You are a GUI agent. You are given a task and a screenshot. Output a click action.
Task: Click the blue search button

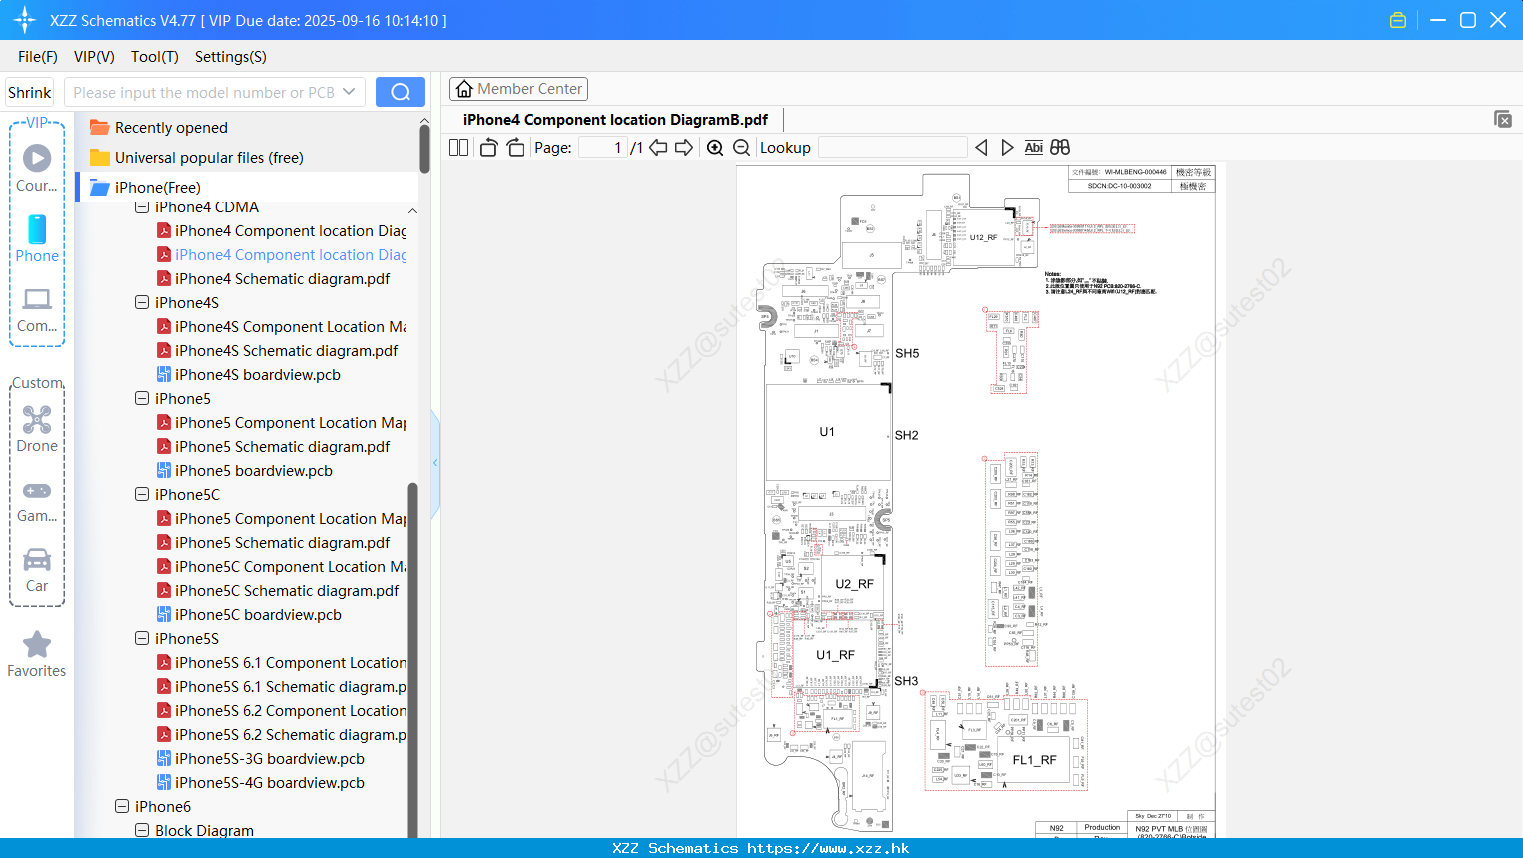click(x=400, y=92)
